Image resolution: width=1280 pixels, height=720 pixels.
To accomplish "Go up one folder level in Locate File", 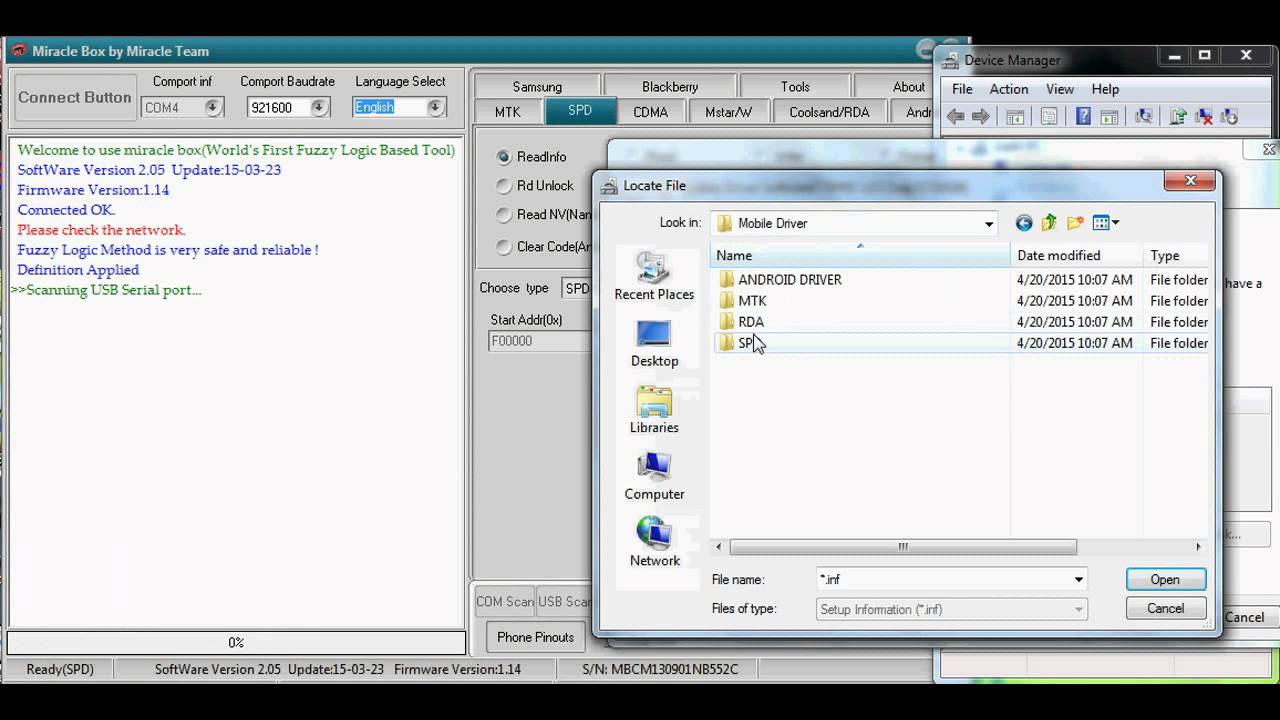I will [x=1049, y=223].
